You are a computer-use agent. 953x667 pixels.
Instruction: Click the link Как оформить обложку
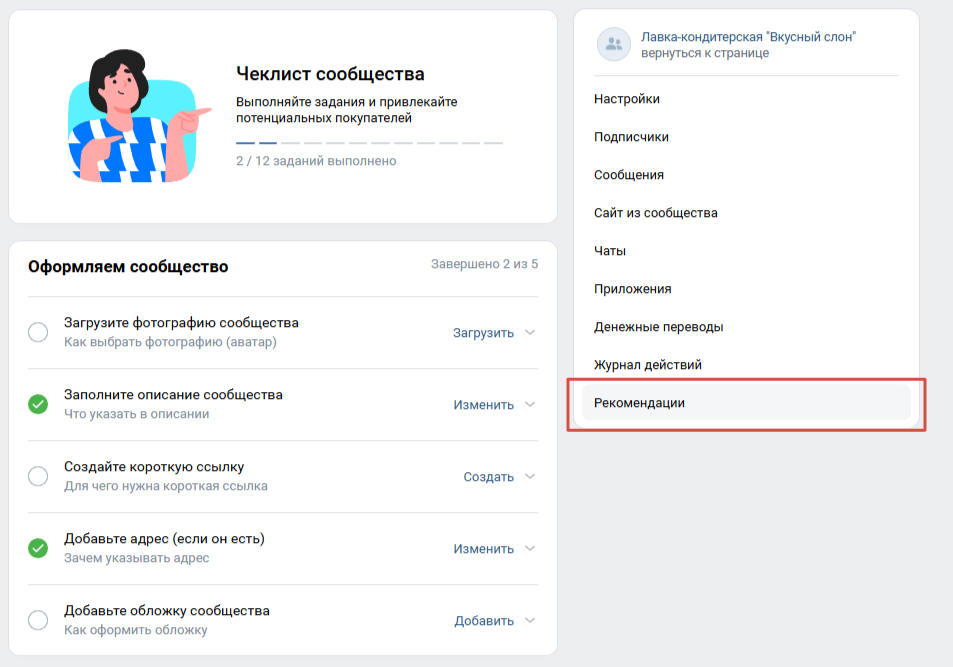[136, 630]
